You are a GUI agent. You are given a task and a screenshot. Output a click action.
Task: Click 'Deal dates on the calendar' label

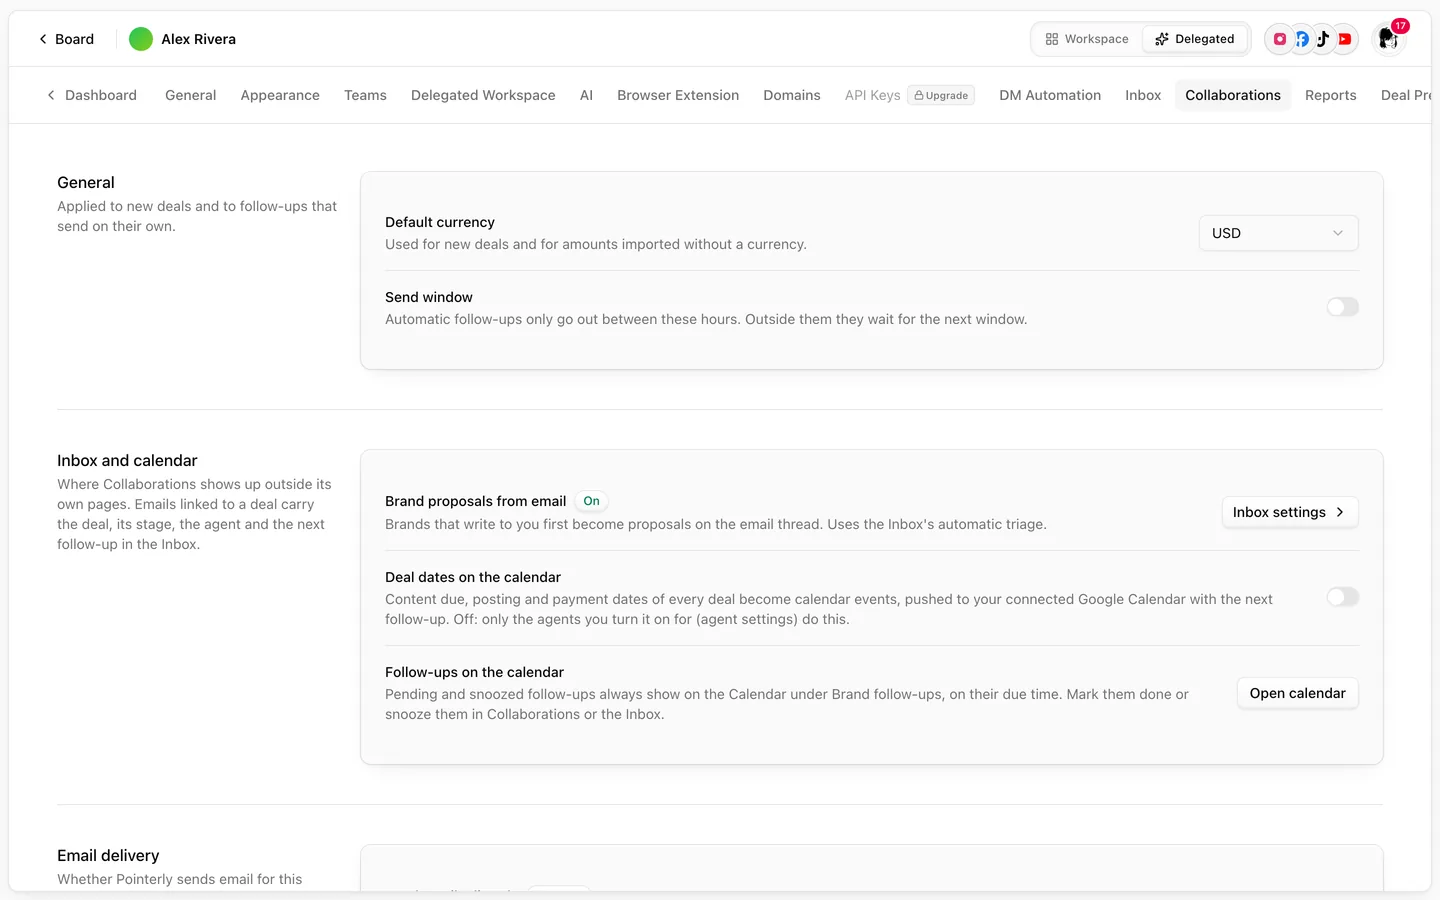point(473,577)
